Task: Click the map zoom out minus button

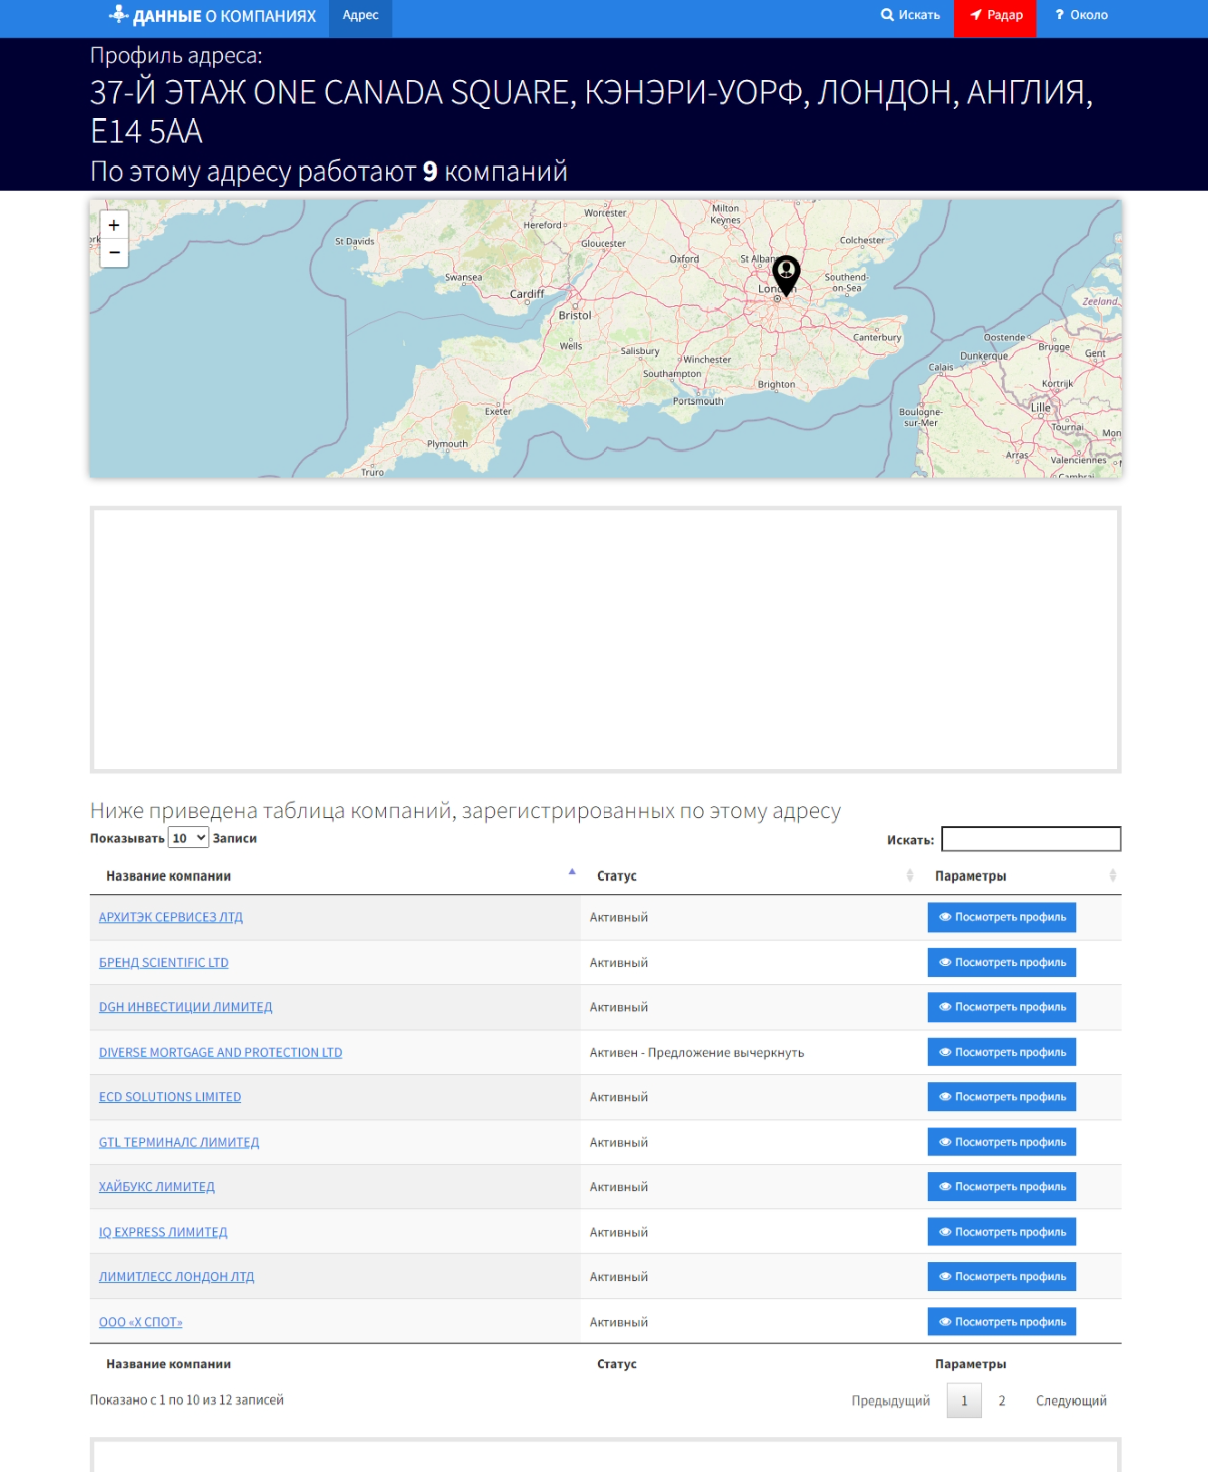Action: coord(114,253)
